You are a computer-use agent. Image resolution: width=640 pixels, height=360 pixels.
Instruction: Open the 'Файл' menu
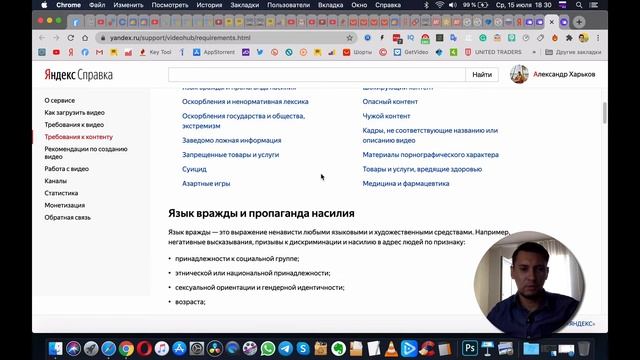(97, 5)
